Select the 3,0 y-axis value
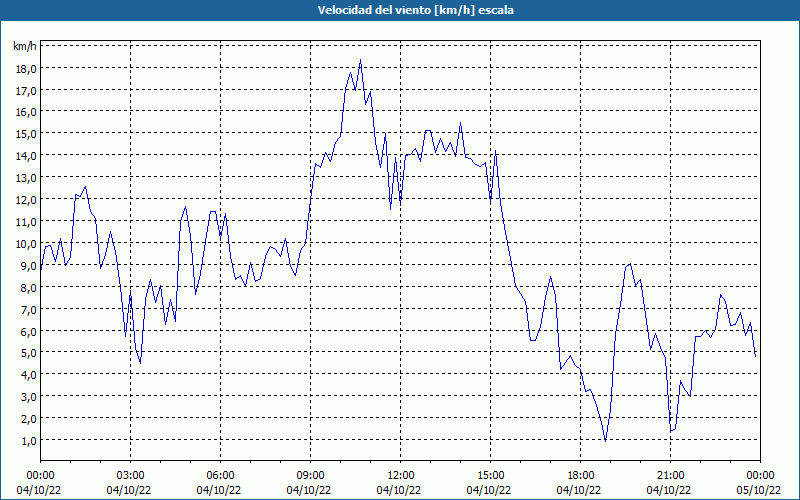Viewport: 800px width, 500px height. point(28,397)
